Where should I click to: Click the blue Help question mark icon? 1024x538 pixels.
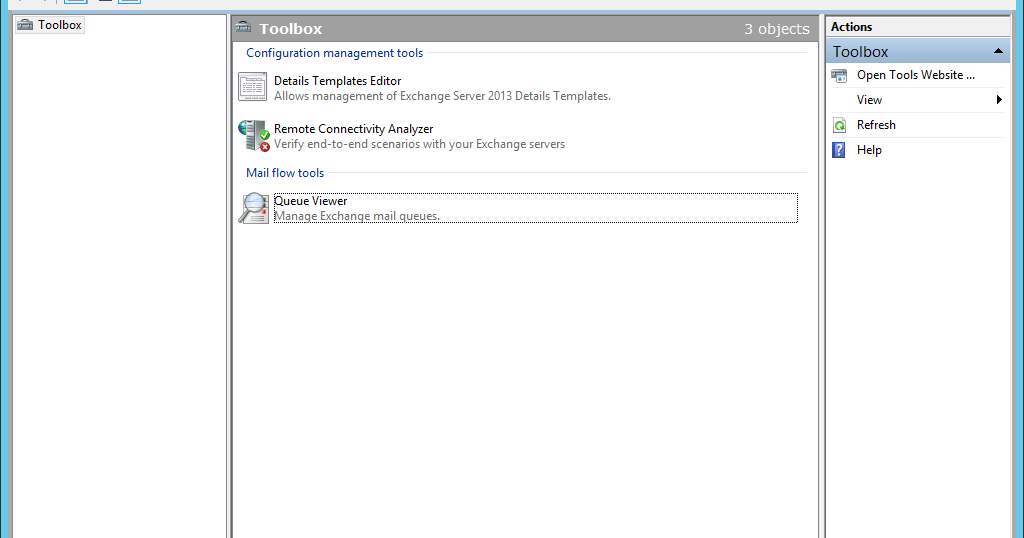(839, 150)
